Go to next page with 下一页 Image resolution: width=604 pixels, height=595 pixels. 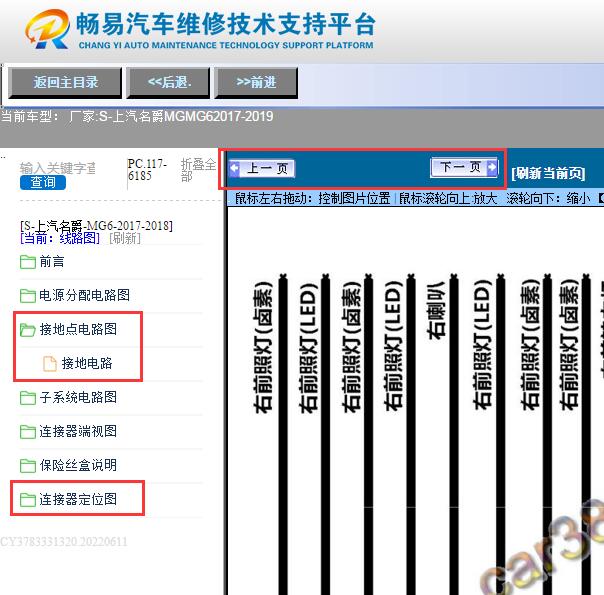coord(464,168)
